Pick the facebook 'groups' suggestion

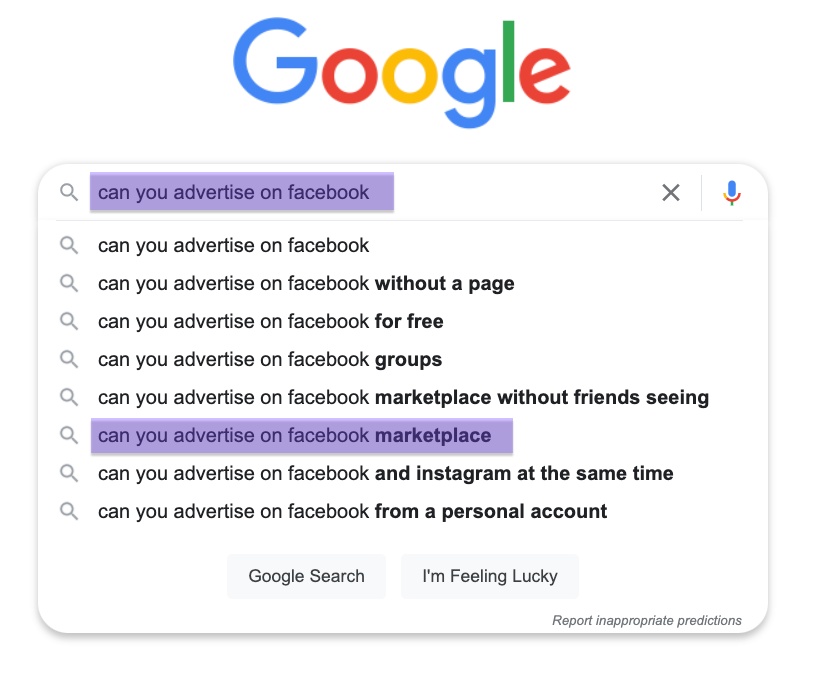tap(270, 359)
